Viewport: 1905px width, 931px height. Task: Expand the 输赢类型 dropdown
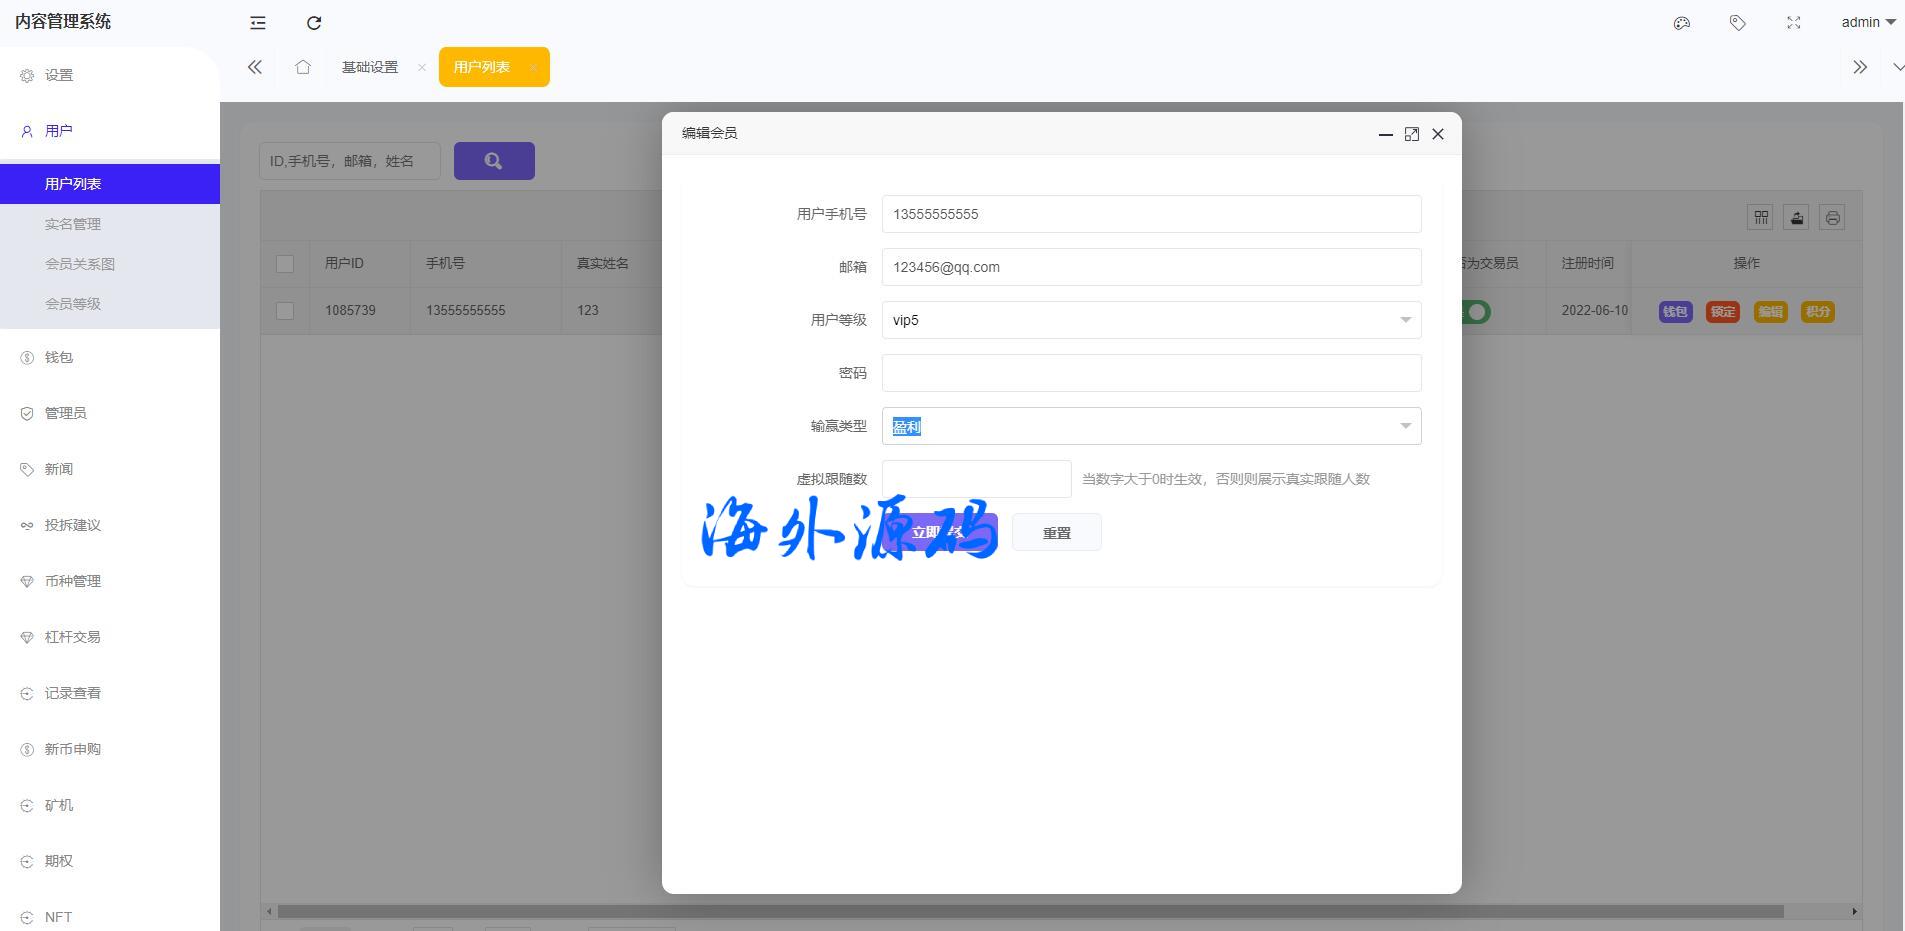[1151, 426]
